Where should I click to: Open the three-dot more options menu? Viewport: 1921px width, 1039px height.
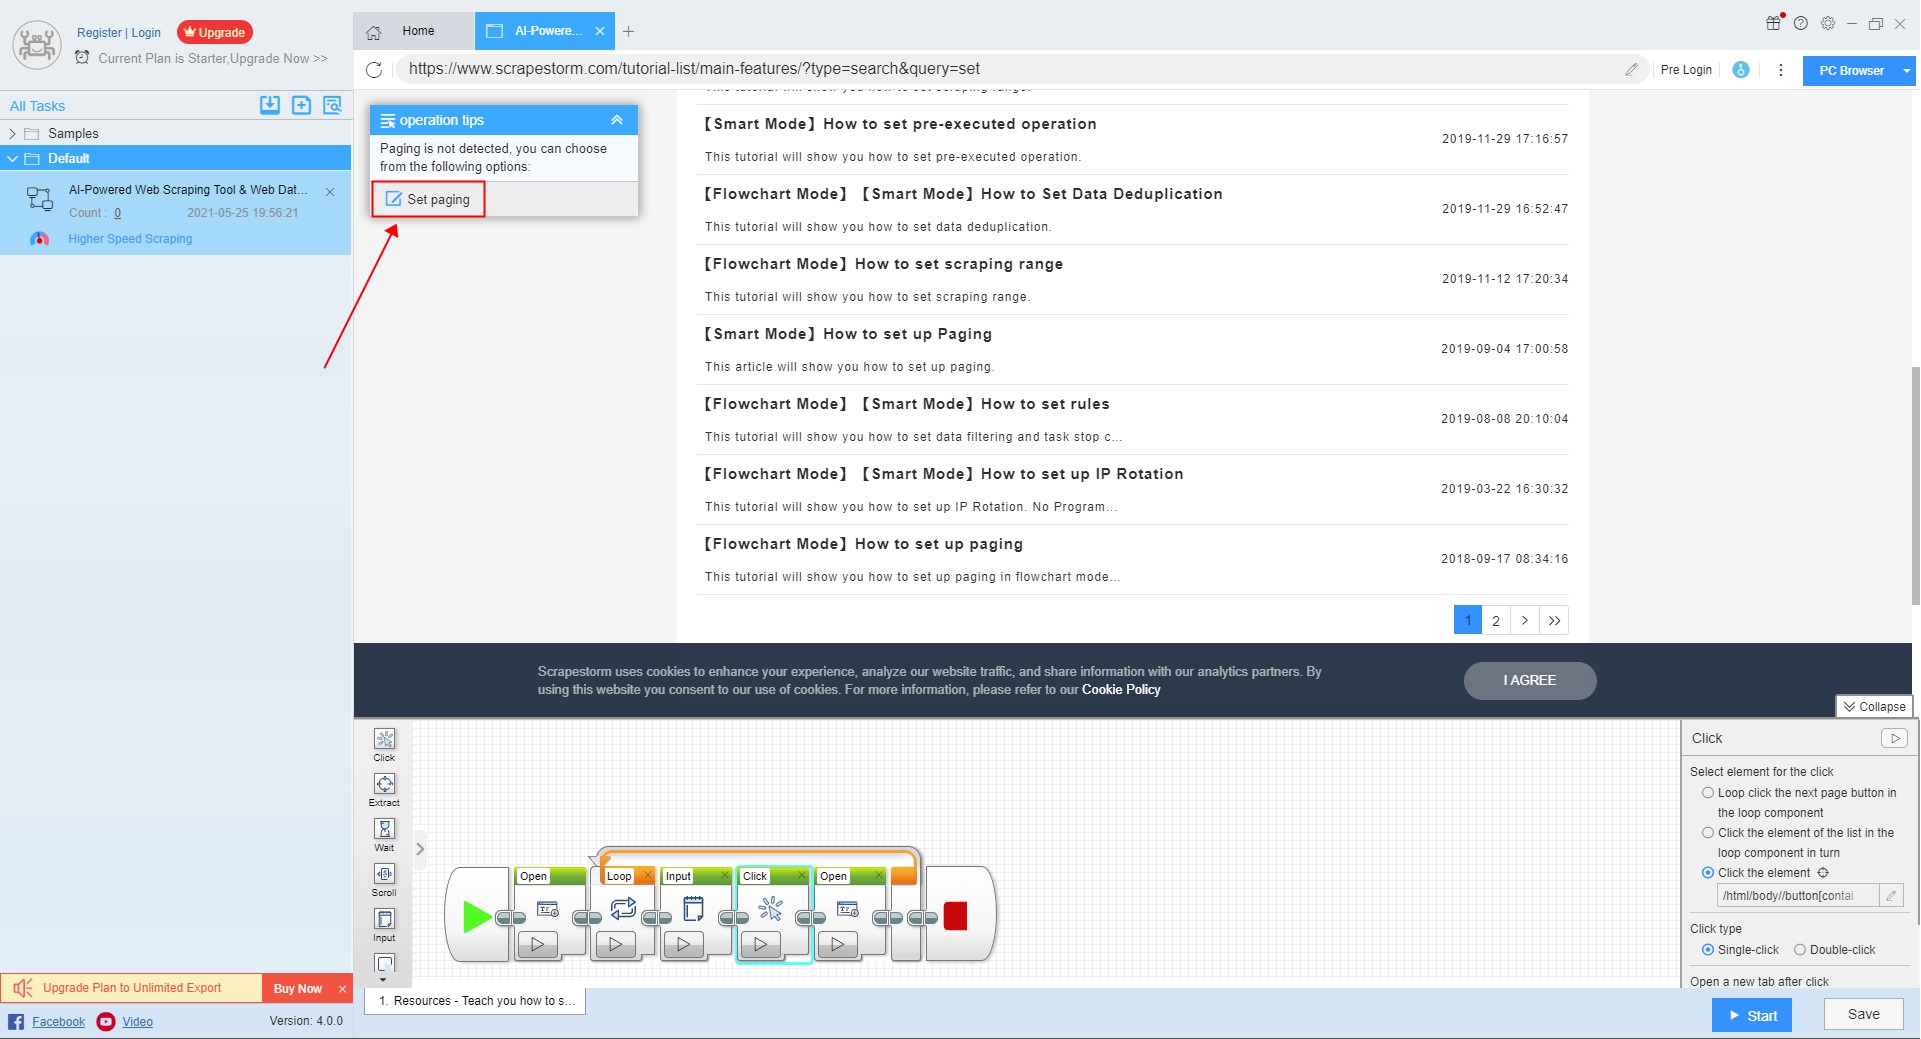pos(1781,69)
